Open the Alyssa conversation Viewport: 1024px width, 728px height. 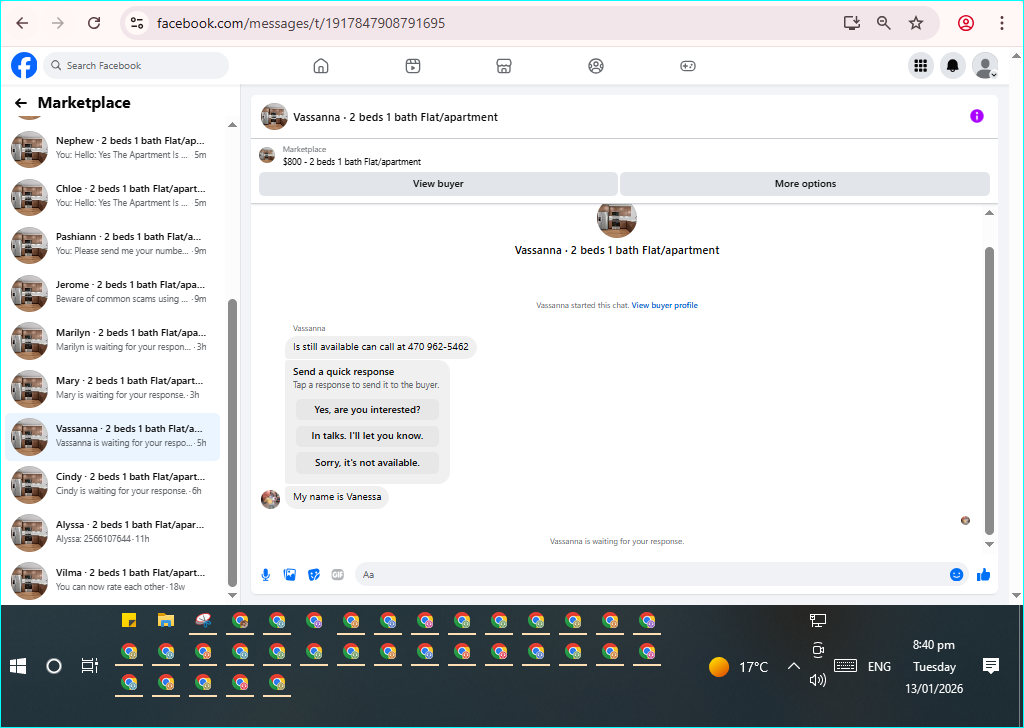[x=112, y=532]
